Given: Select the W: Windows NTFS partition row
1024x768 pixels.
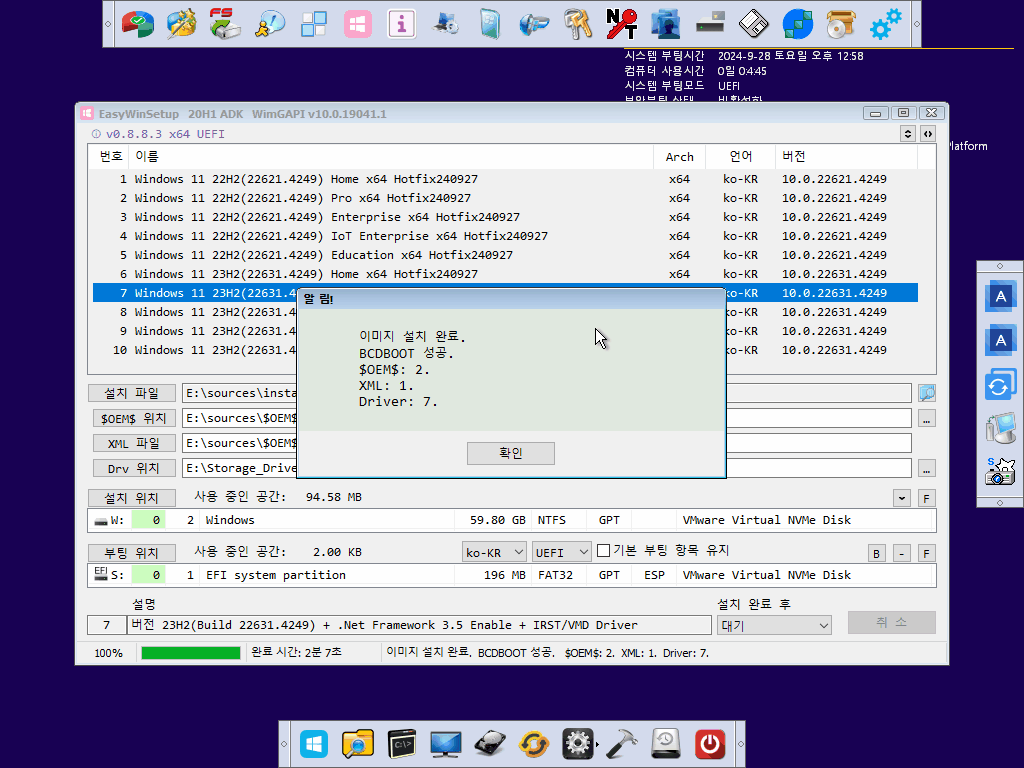Looking at the screenshot, I should coord(511,520).
